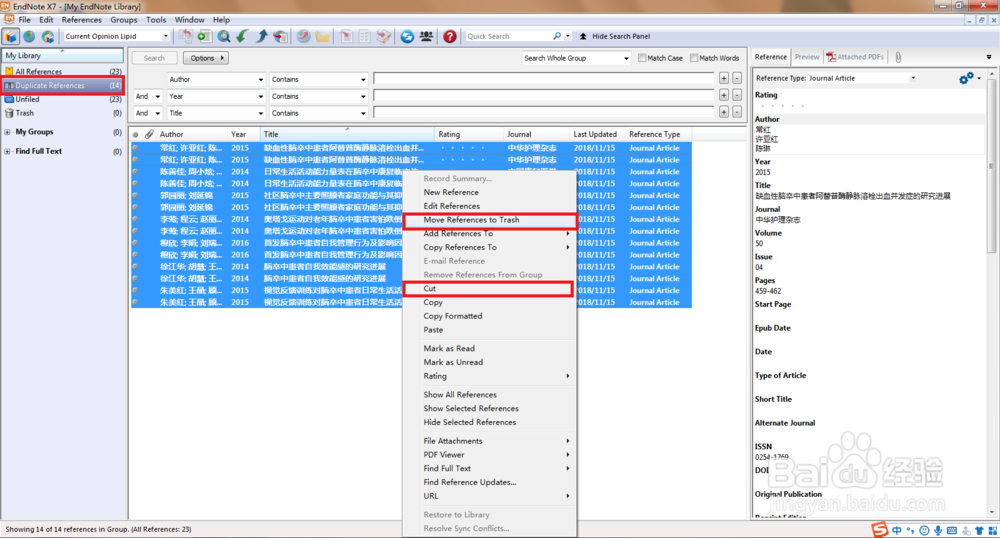Screen dimensions: 1000x538
Task: Click read status dot column header
Action: (135, 134)
